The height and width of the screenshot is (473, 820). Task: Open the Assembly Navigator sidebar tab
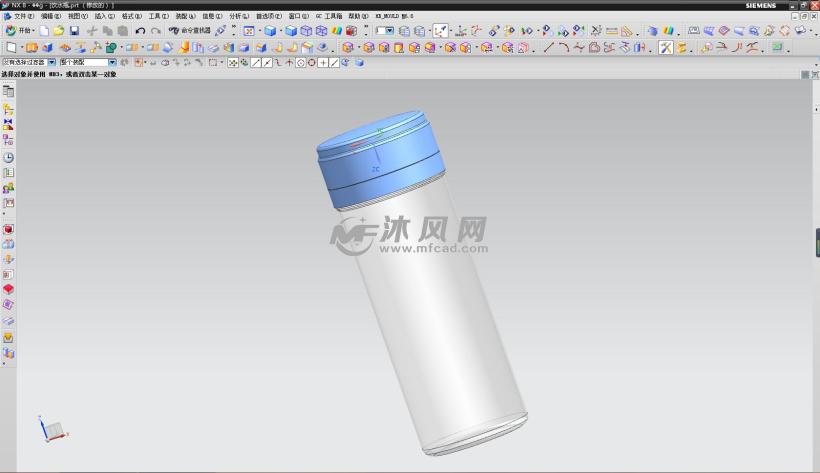8,109
